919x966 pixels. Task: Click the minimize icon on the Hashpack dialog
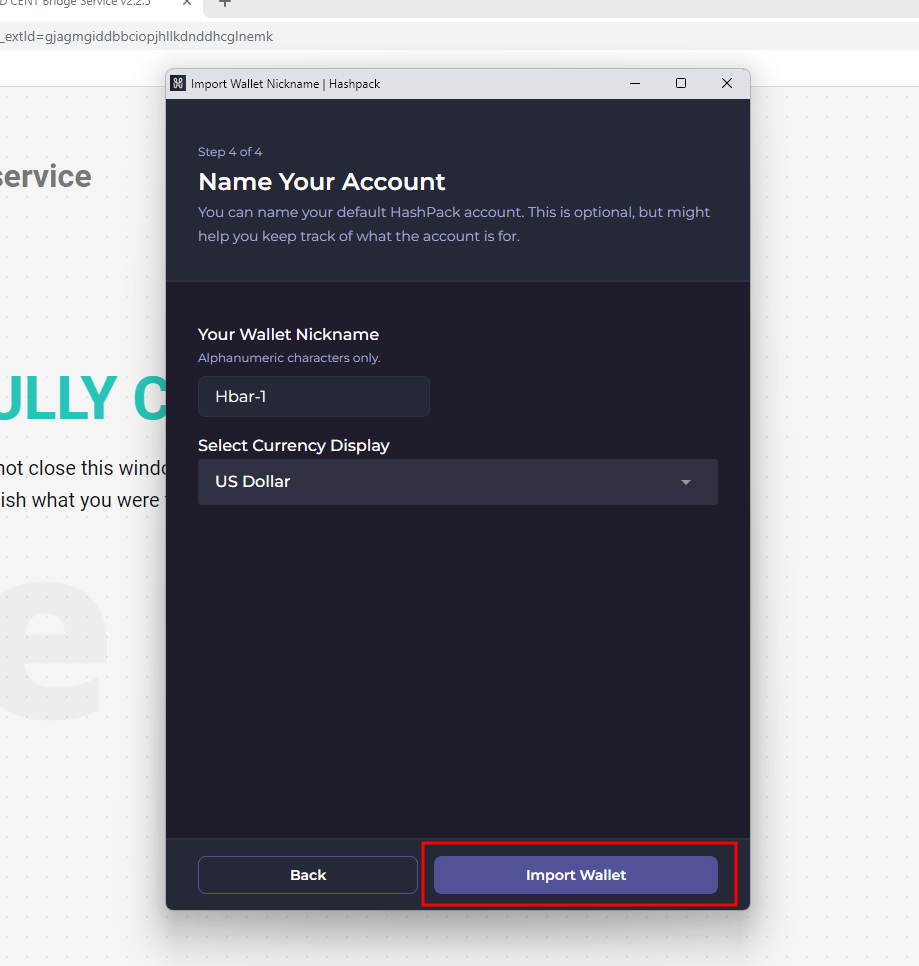tap(635, 84)
